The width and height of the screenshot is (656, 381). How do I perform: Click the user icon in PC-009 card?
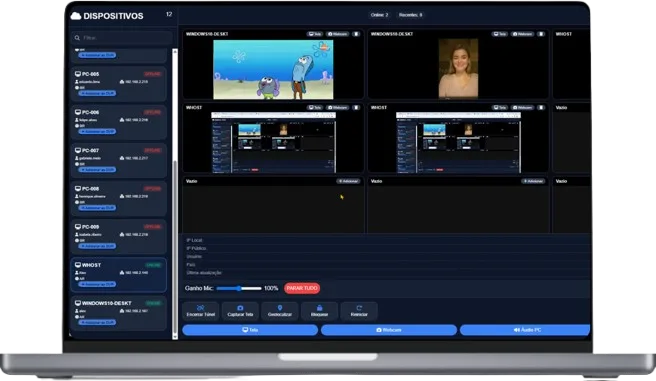[x=77, y=234]
